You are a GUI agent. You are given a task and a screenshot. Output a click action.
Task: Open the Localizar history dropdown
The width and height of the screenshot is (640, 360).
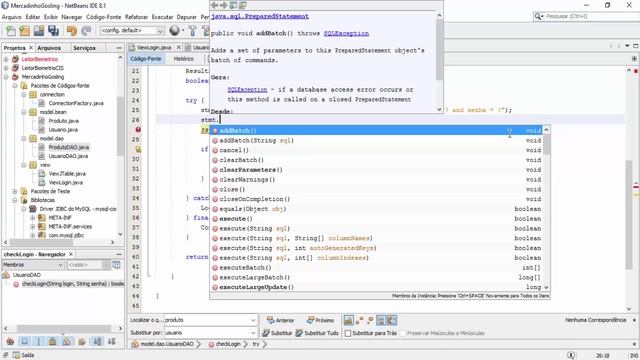253,320
